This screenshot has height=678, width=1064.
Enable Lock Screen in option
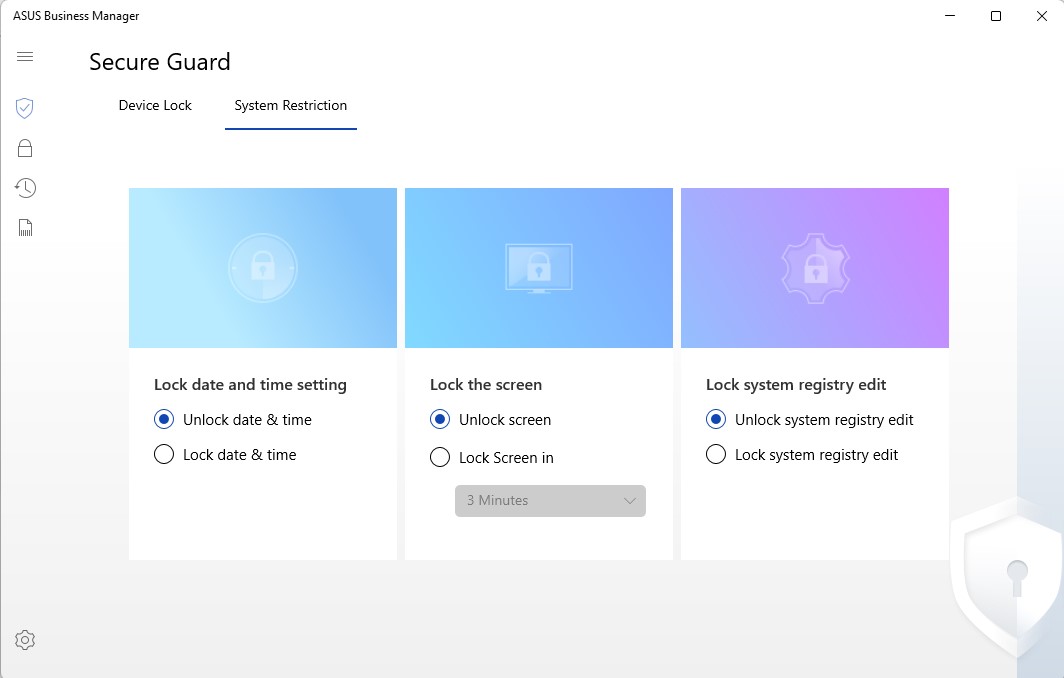[x=440, y=458]
